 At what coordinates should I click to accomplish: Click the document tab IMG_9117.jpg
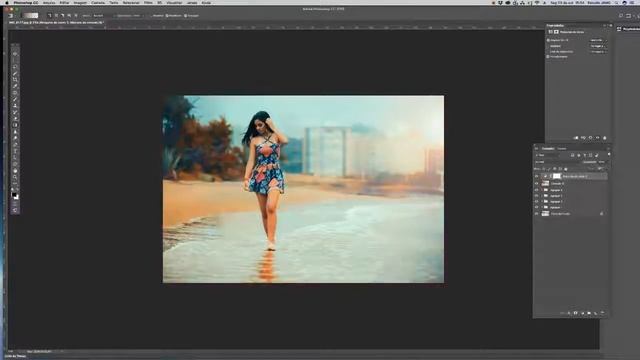tap(56, 22)
